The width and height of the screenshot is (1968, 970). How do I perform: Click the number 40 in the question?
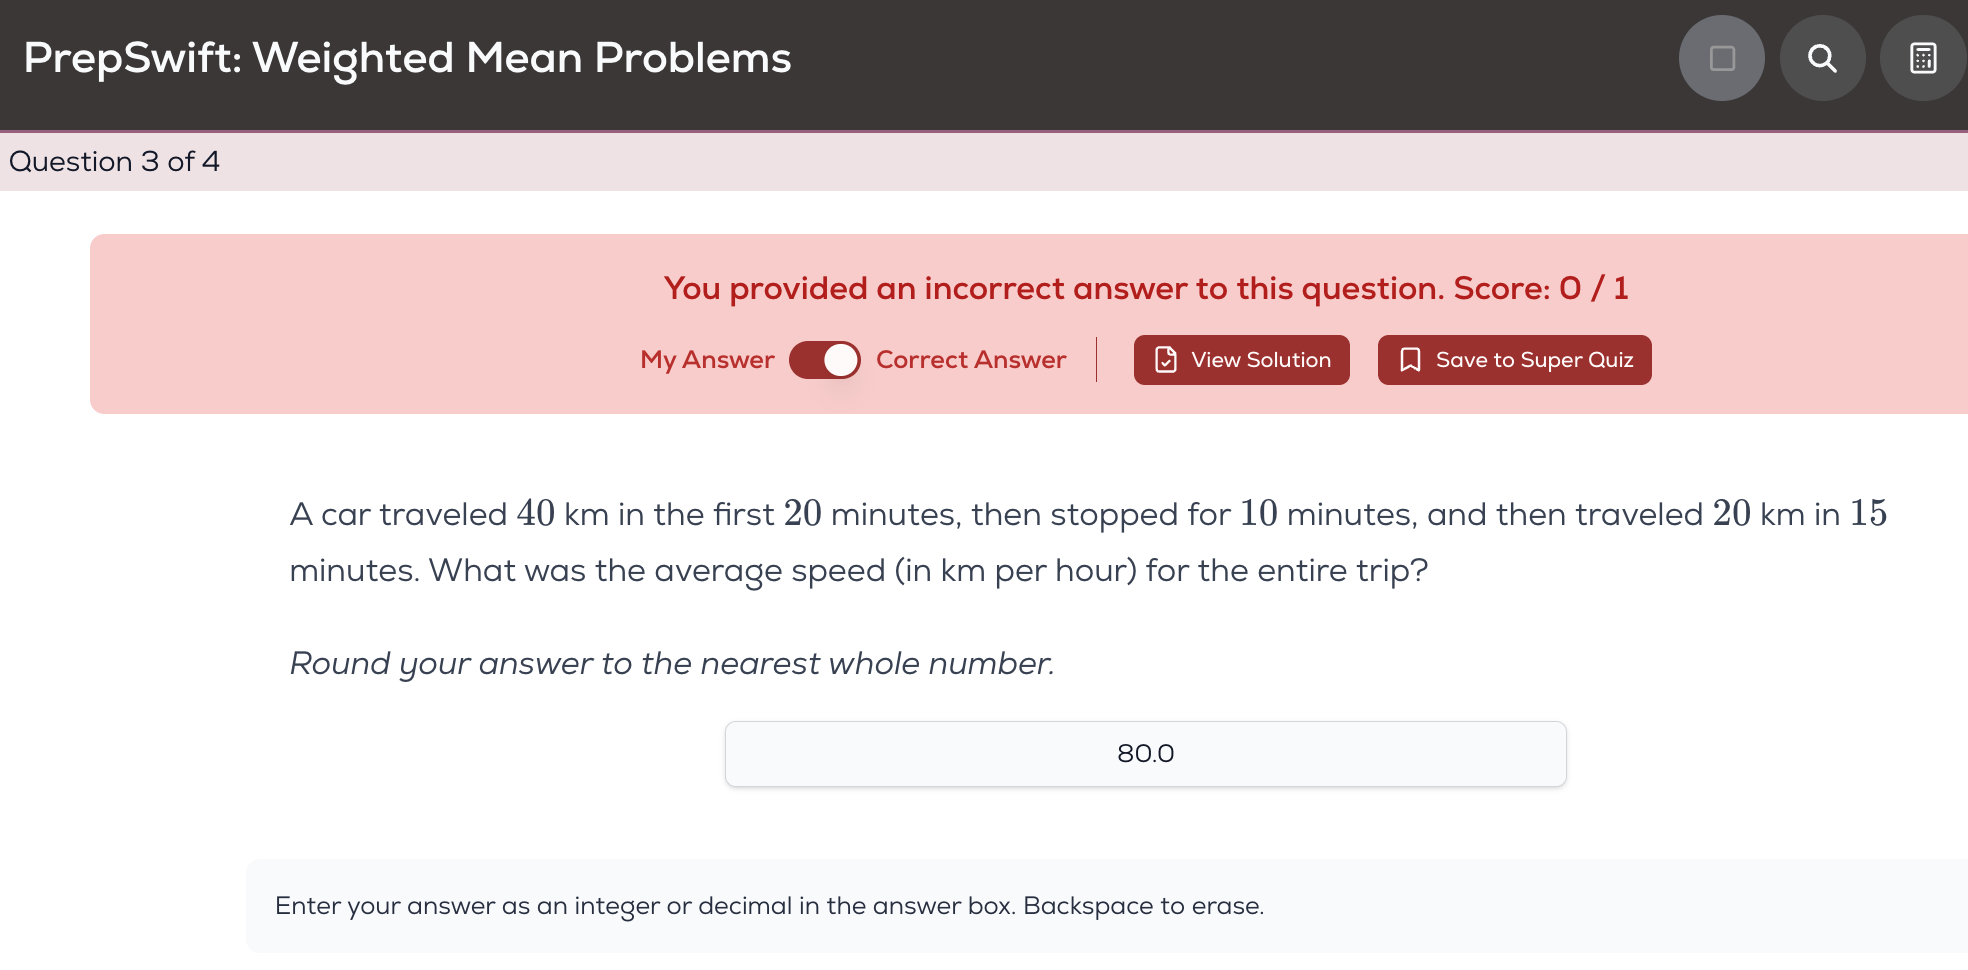tap(535, 514)
